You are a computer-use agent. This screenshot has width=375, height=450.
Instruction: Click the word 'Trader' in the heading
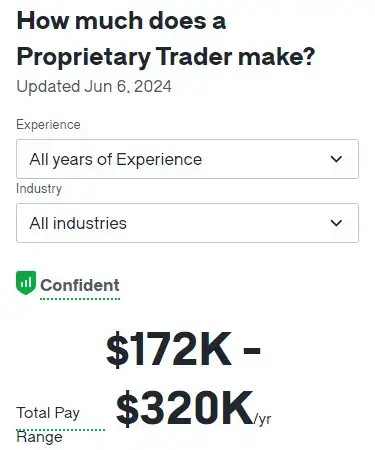pyautogui.click(x=194, y=56)
